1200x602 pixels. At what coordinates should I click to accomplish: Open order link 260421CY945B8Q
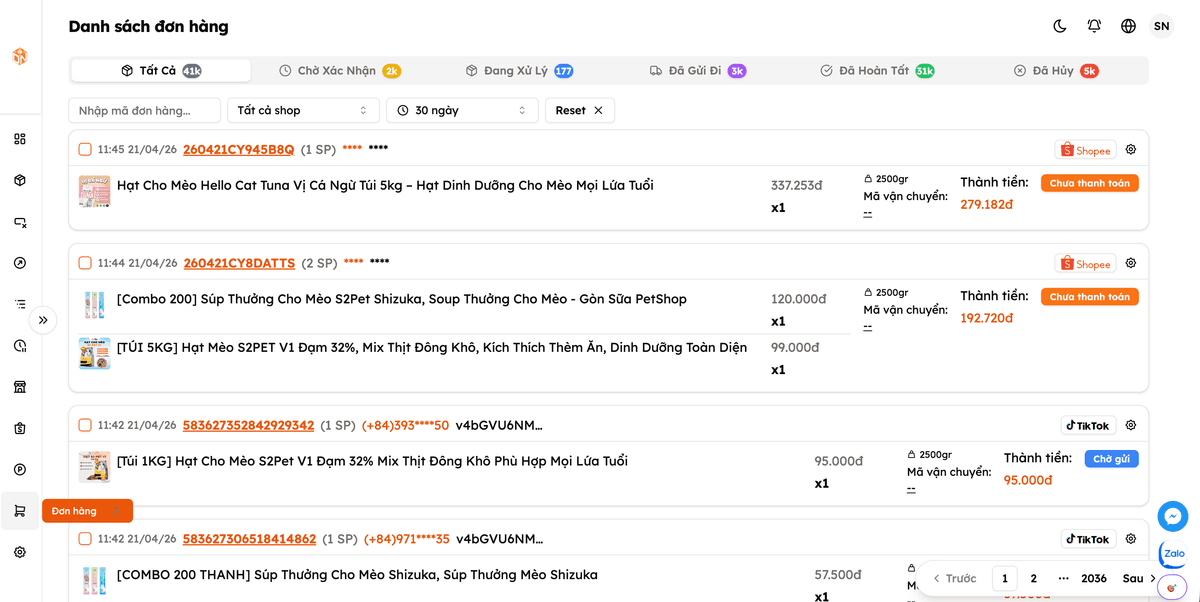tap(239, 150)
